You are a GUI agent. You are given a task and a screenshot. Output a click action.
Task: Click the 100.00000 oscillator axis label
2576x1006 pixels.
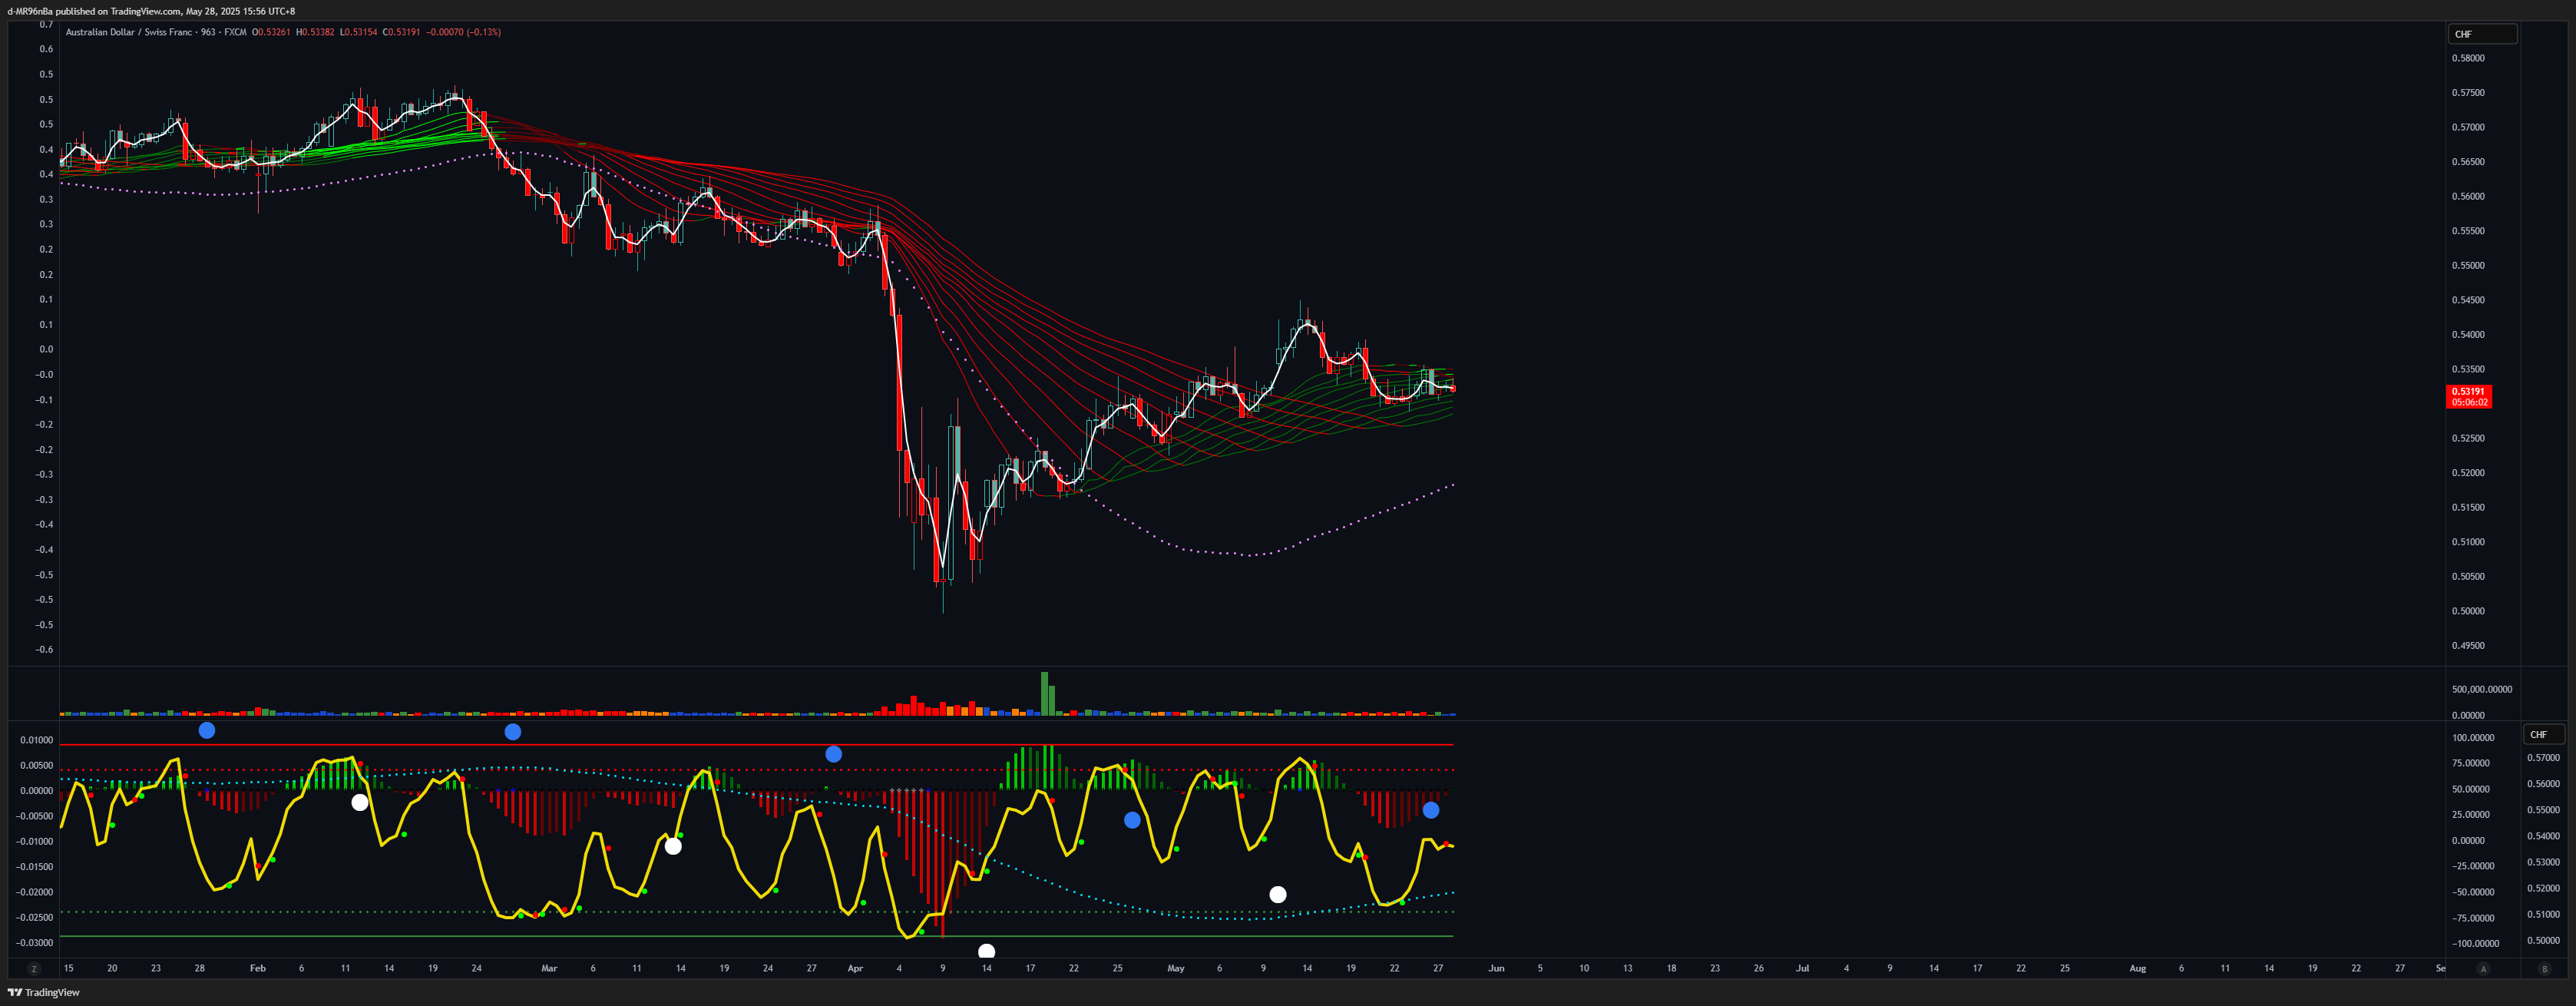(2475, 738)
